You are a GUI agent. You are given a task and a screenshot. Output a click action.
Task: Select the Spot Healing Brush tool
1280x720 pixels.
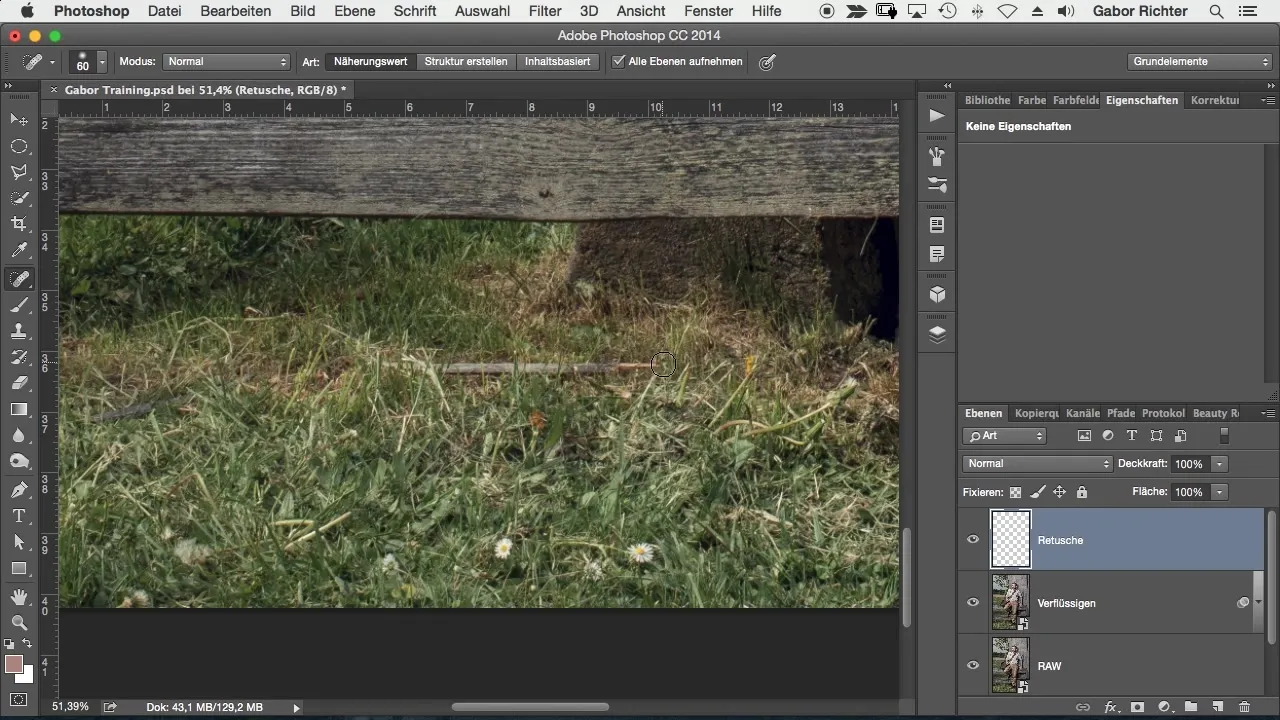point(19,279)
